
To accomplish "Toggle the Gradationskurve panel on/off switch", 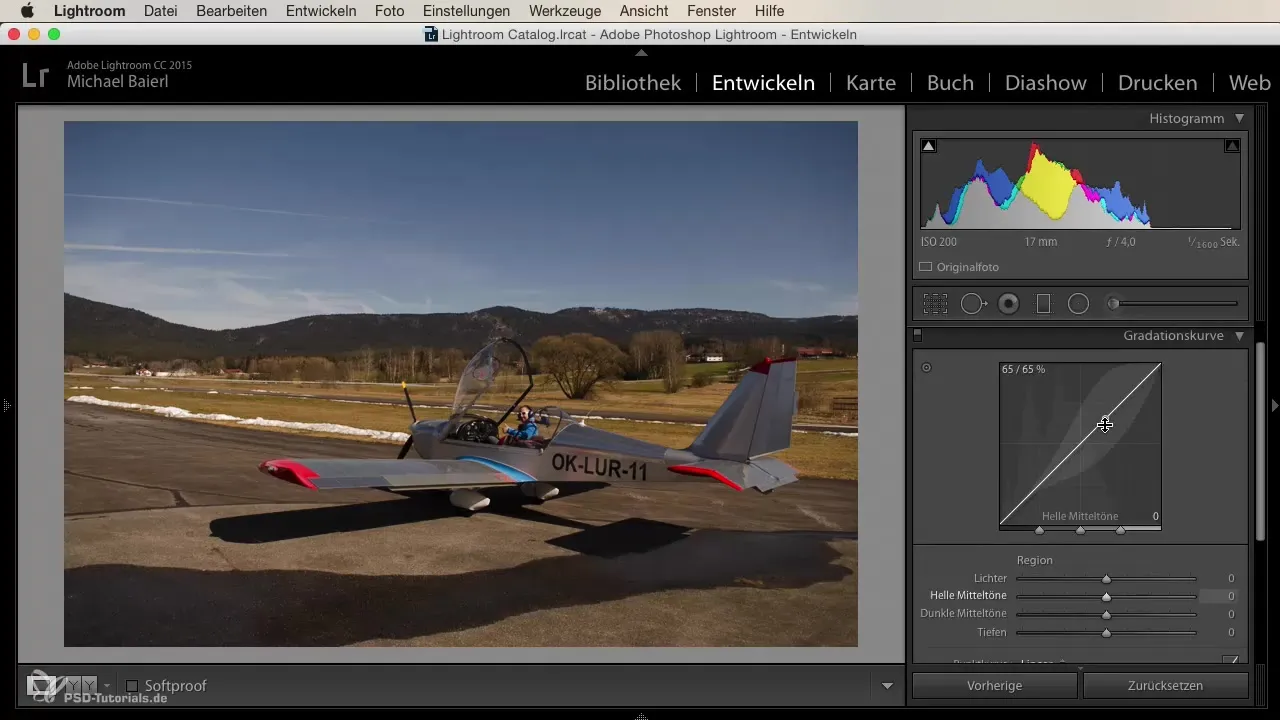I will coord(918,335).
